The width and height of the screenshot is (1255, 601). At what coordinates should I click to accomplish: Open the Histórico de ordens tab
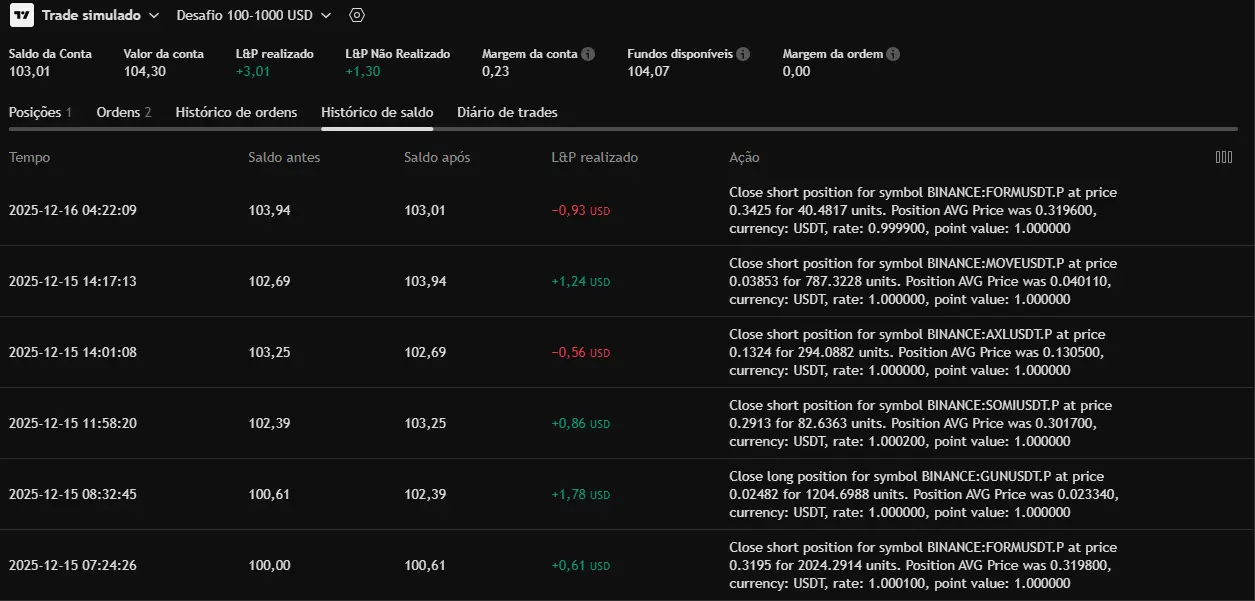tap(236, 112)
